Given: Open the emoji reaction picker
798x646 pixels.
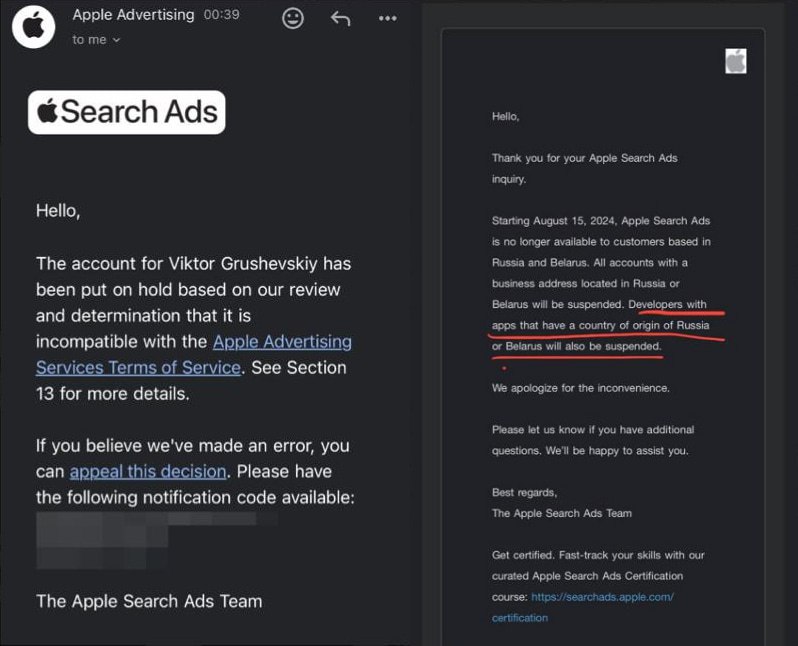Looking at the screenshot, I should click(x=293, y=19).
